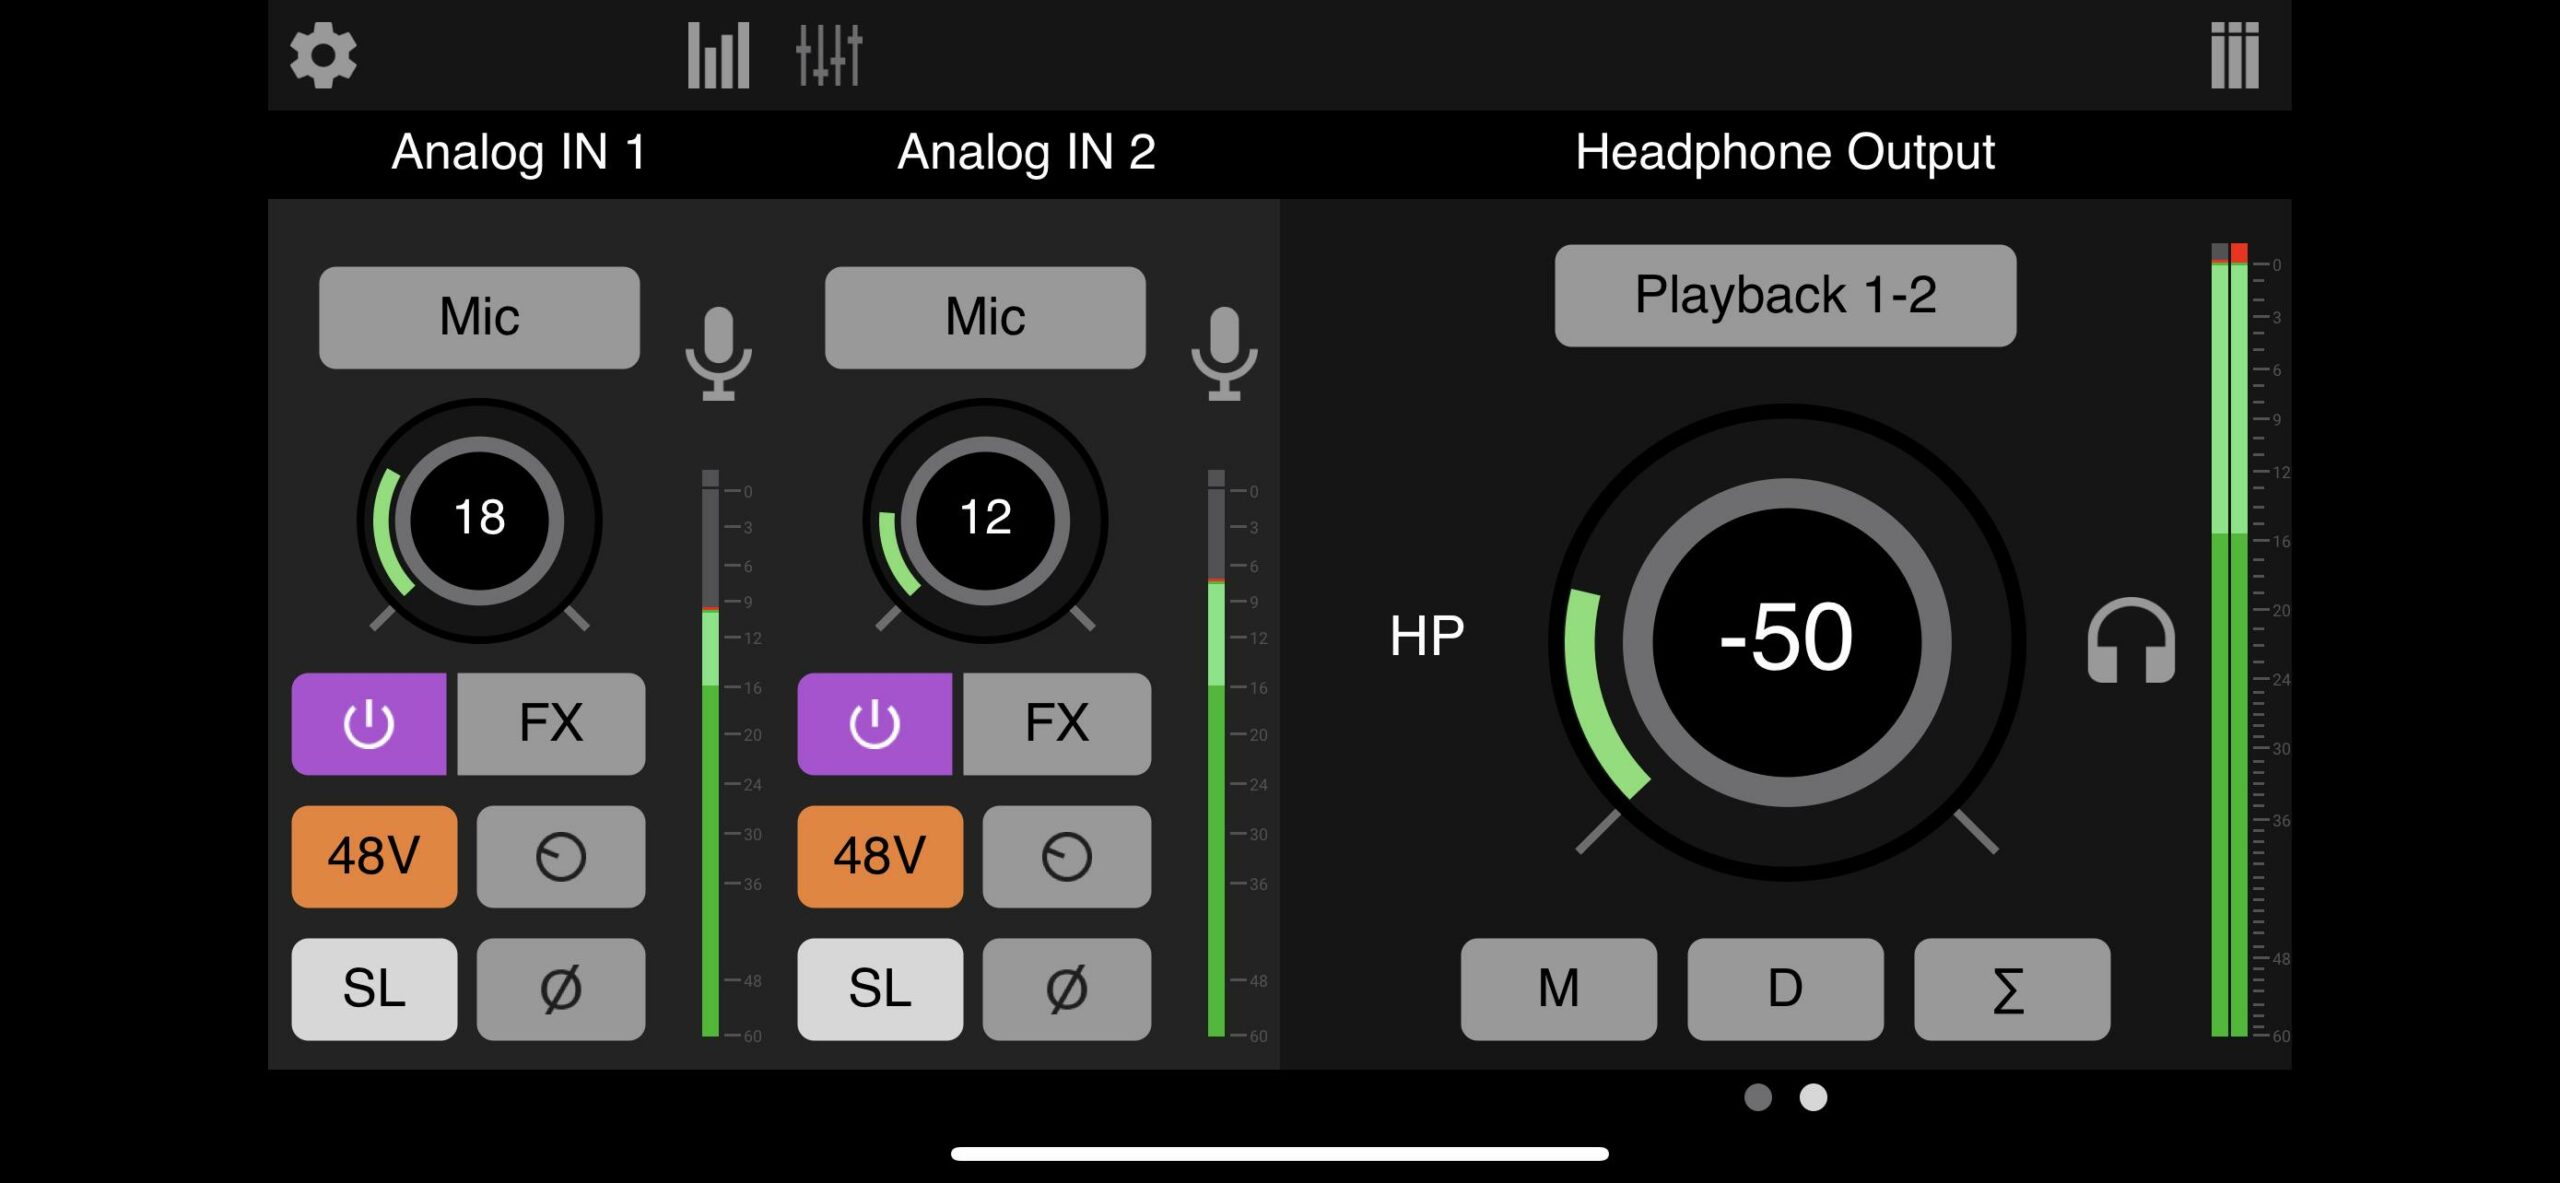The image size is (2560, 1183).
Task: Toggle the purple power button on Analog IN 2
Action: [x=874, y=724]
